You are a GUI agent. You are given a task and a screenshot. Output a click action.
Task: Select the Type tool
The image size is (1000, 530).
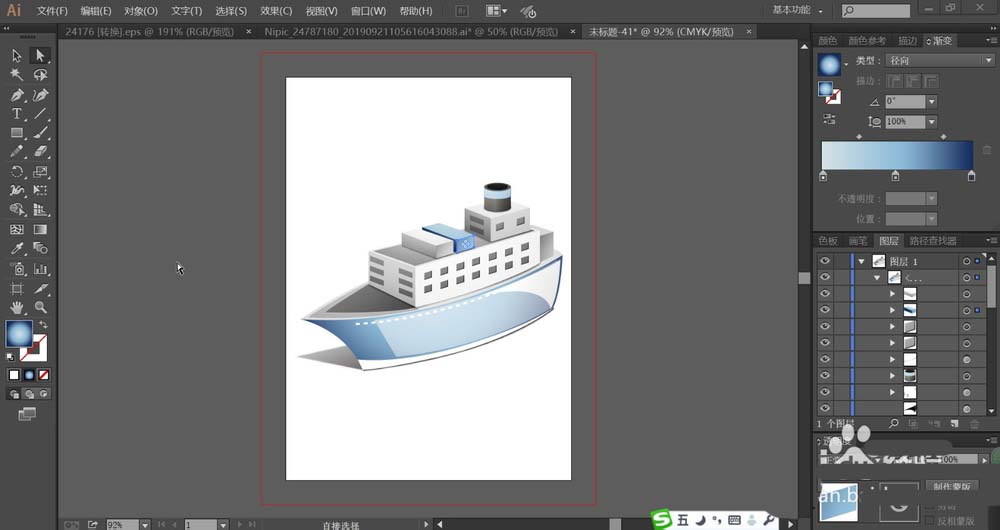(x=17, y=114)
